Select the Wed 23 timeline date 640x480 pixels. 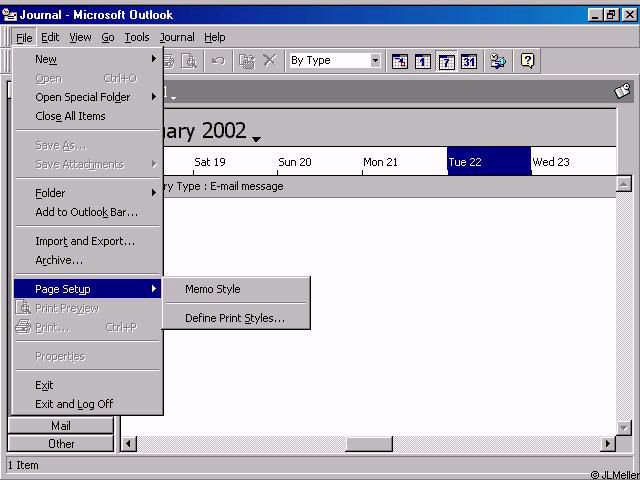[x=551, y=162]
